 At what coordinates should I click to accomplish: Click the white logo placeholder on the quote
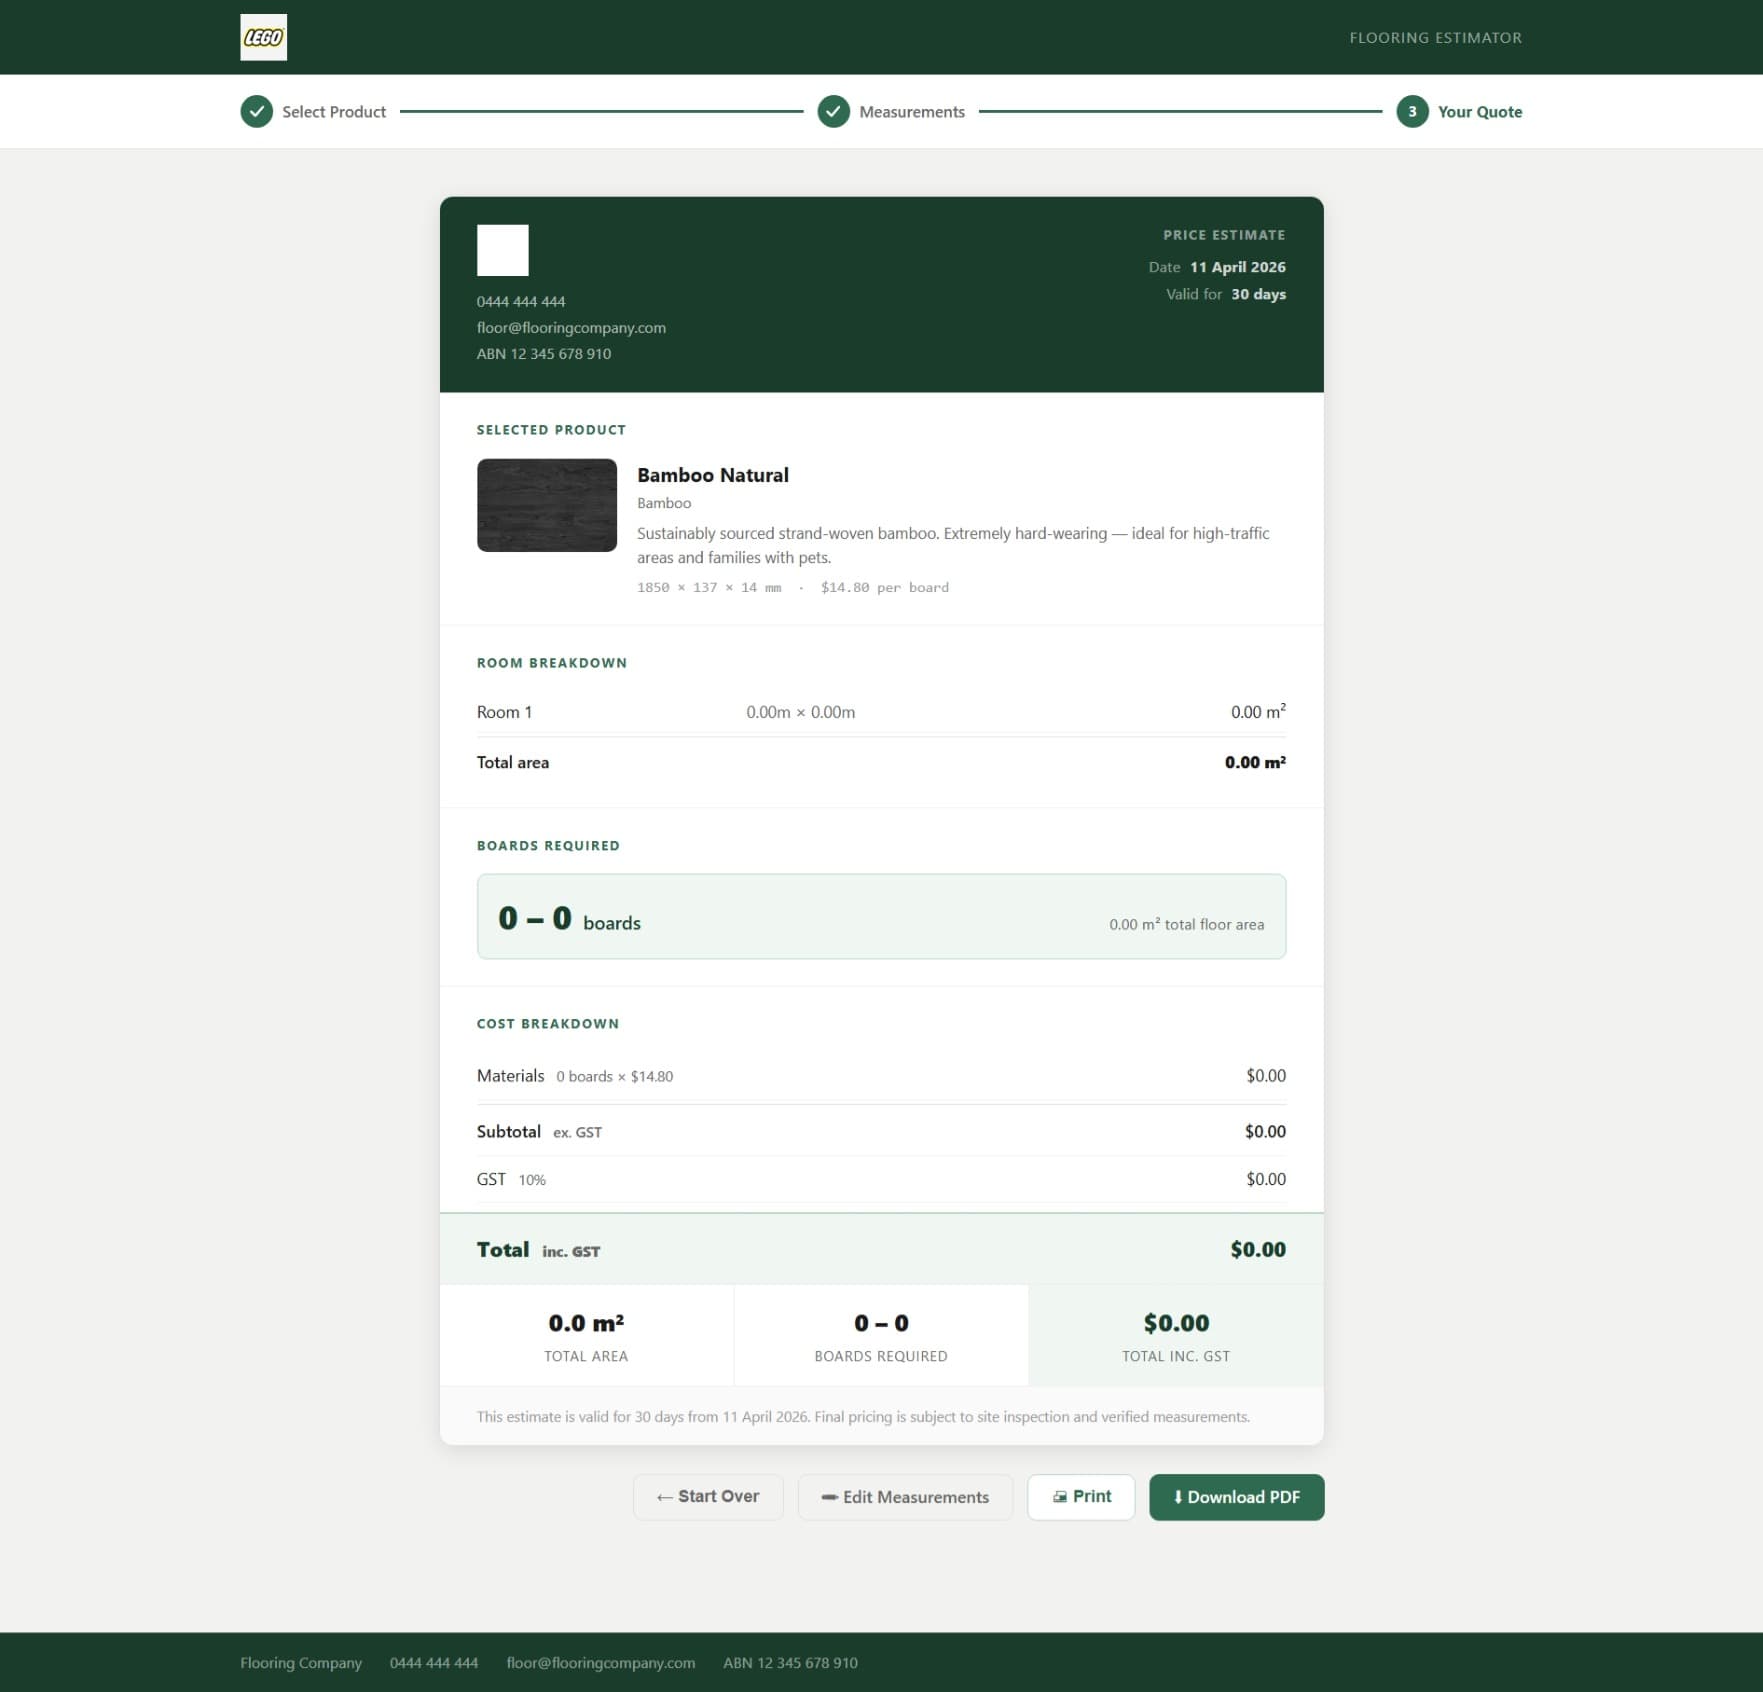point(502,250)
